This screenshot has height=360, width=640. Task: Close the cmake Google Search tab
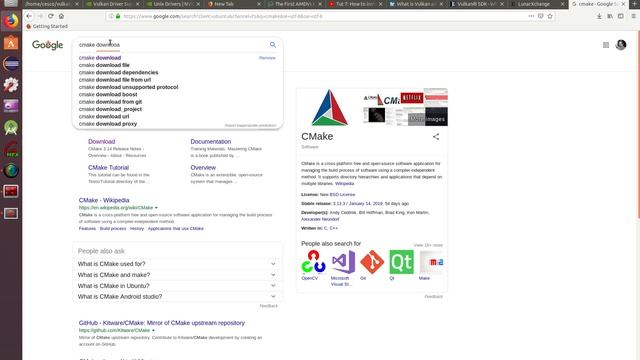[x=623, y=4]
